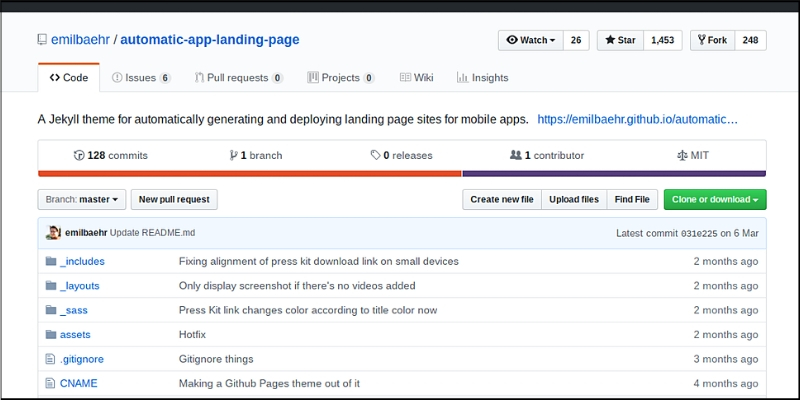Click the repository book icon beside emilbaehr
The image size is (800, 400).
42,40
